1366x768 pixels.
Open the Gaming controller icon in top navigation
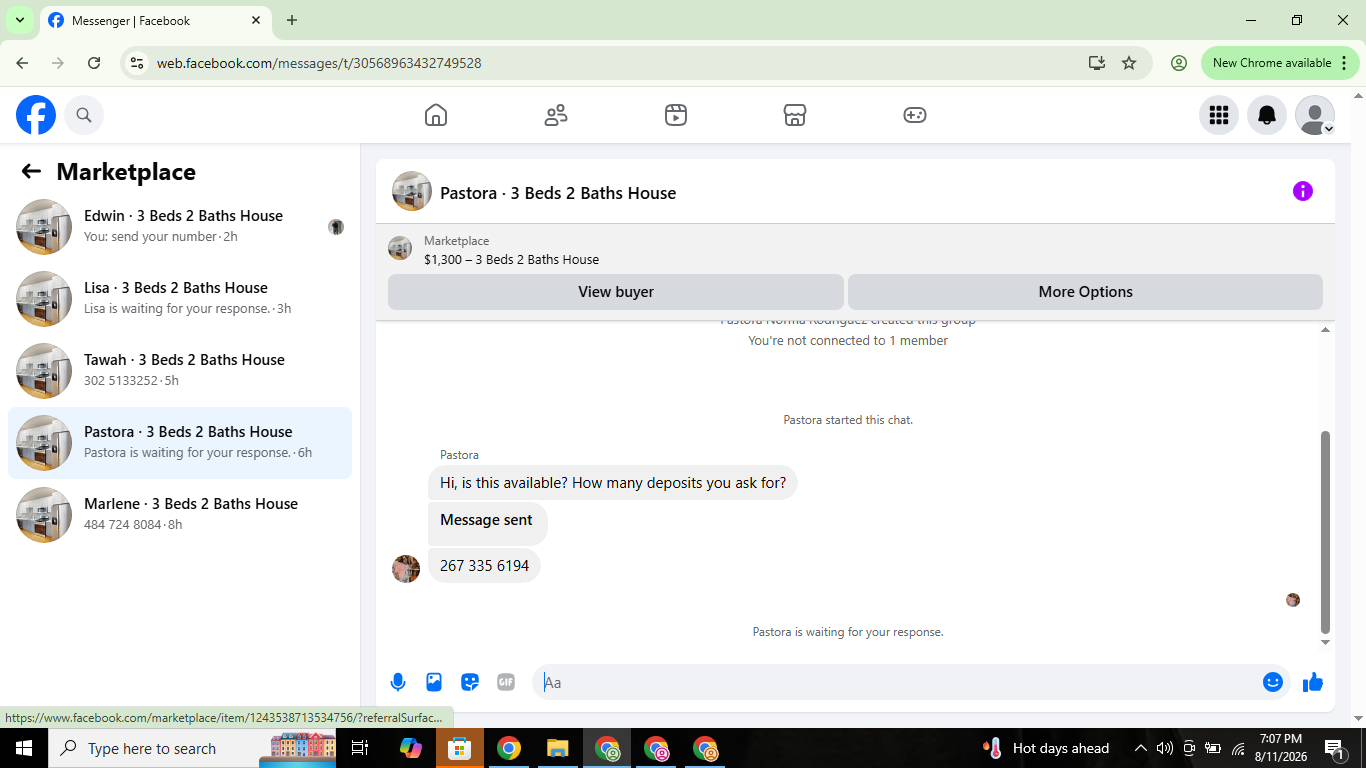915,115
